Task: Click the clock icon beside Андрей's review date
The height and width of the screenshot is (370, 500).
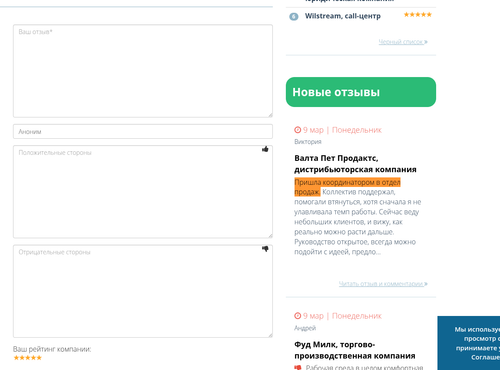Action: (297, 316)
